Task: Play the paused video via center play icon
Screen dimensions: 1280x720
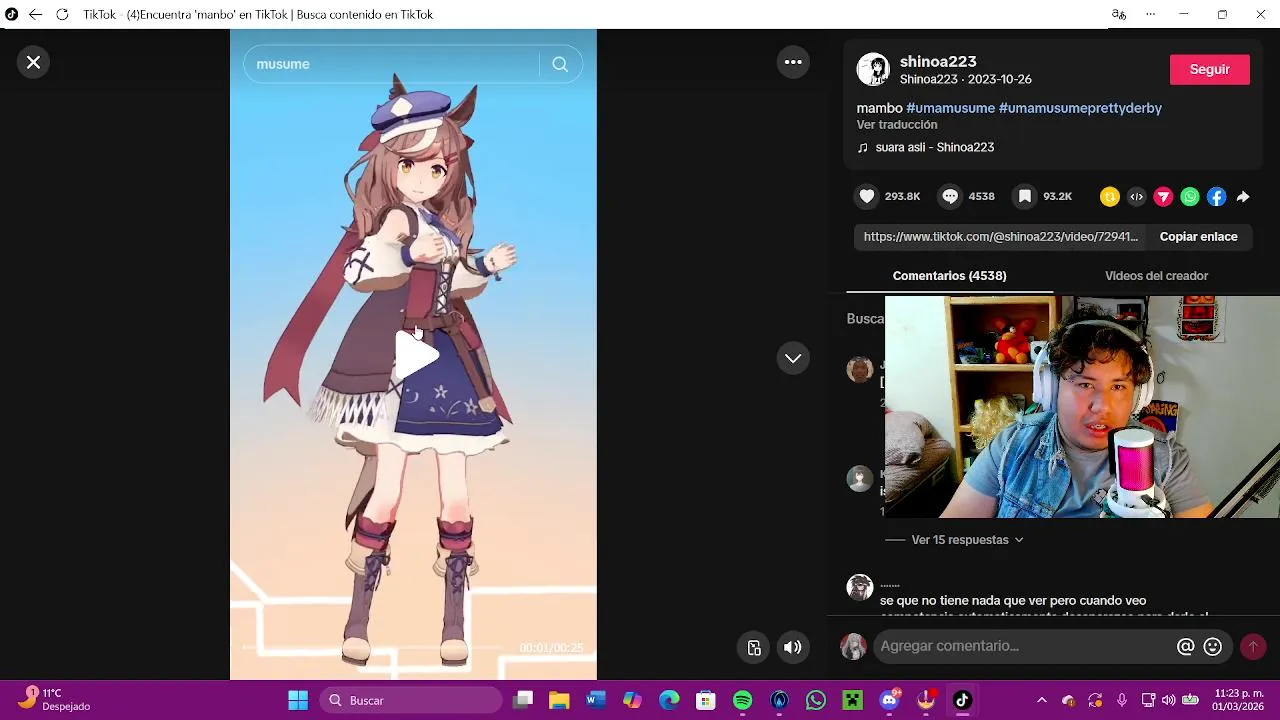Action: click(x=416, y=356)
